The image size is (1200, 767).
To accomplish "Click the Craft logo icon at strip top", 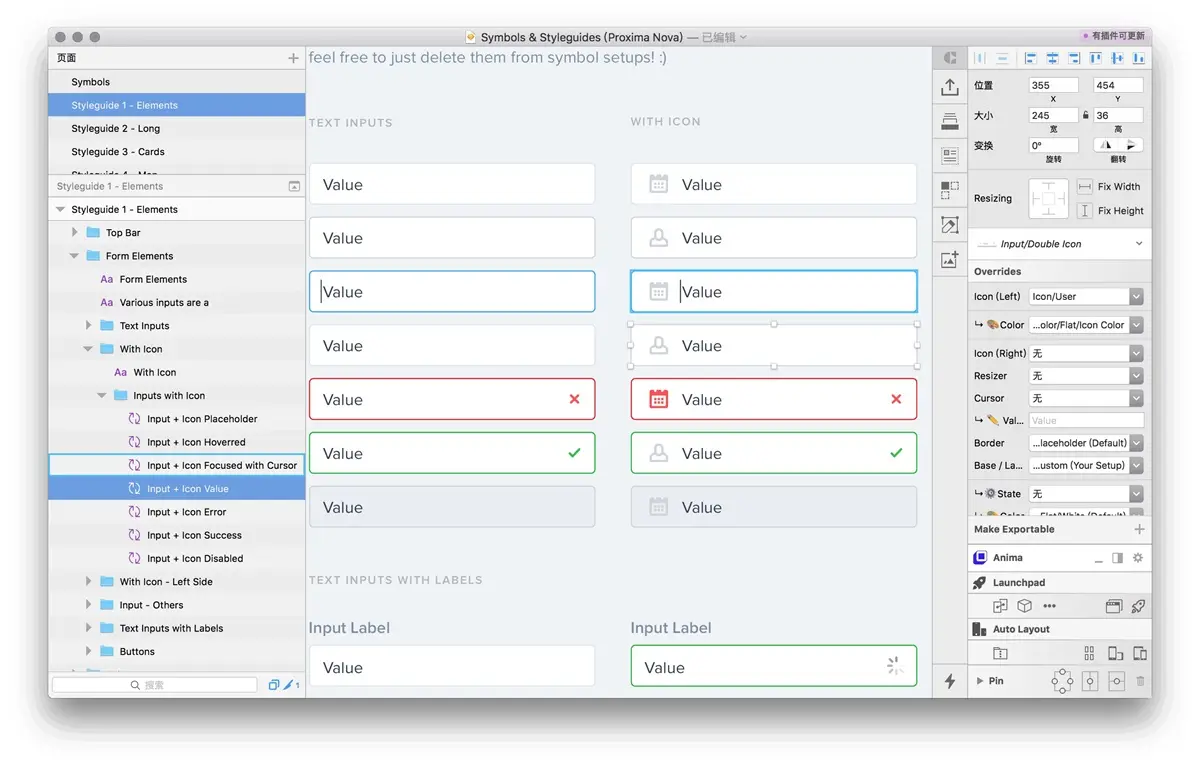I will coord(950,58).
